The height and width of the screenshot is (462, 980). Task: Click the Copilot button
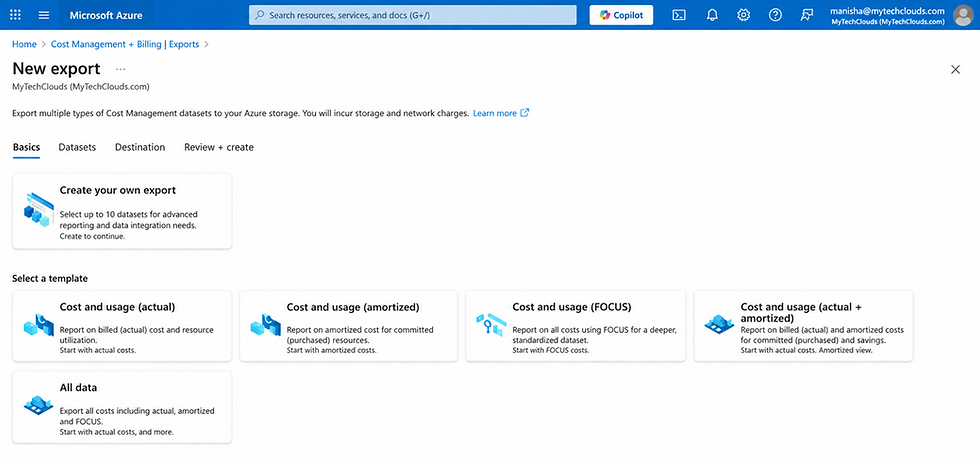click(621, 15)
